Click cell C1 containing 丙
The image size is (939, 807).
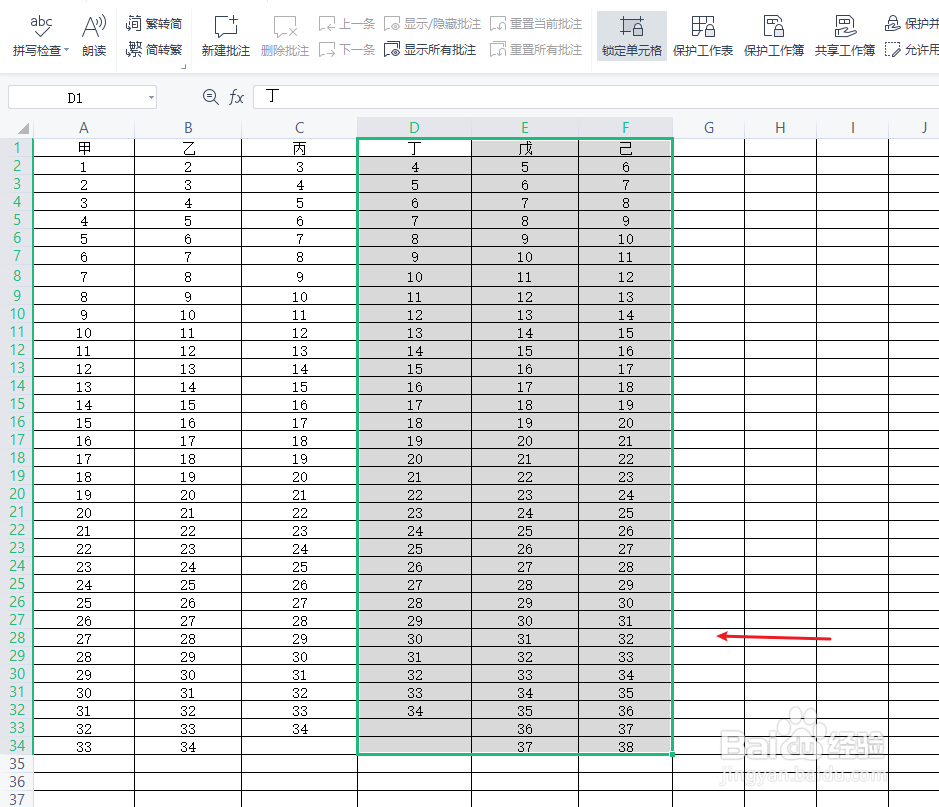click(299, 148)
